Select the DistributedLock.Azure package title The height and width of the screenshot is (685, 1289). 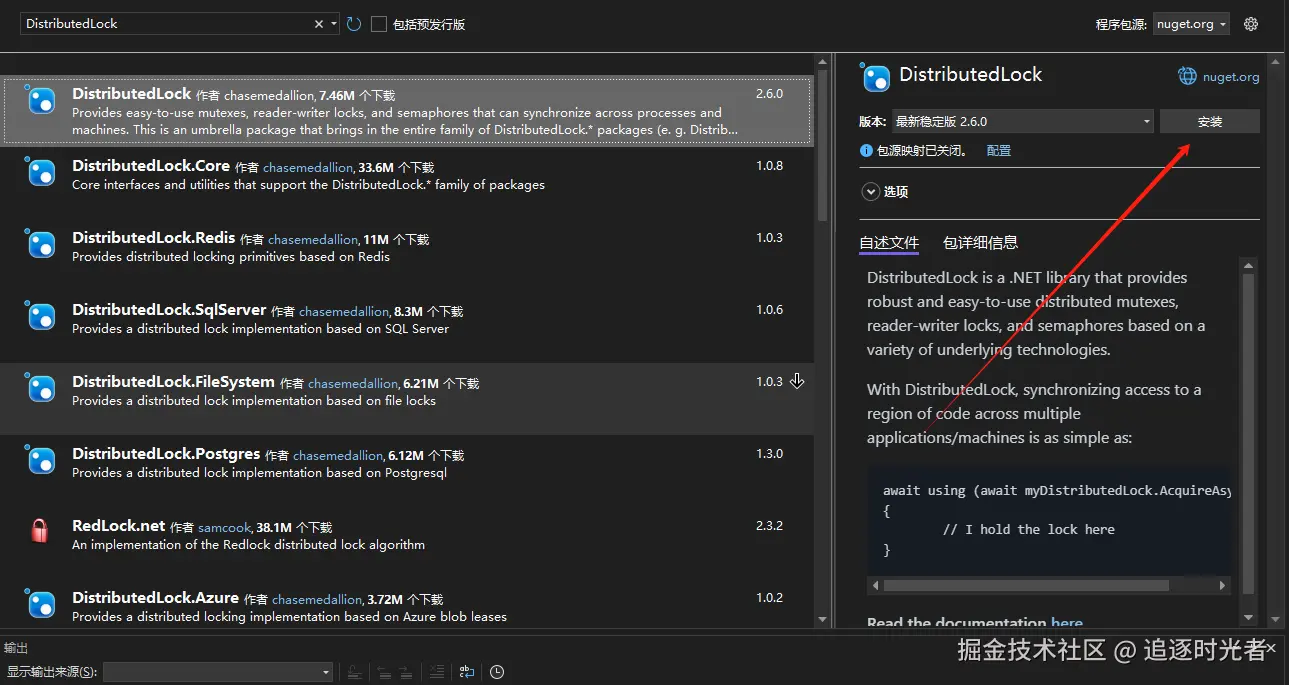tap(155, 597)
